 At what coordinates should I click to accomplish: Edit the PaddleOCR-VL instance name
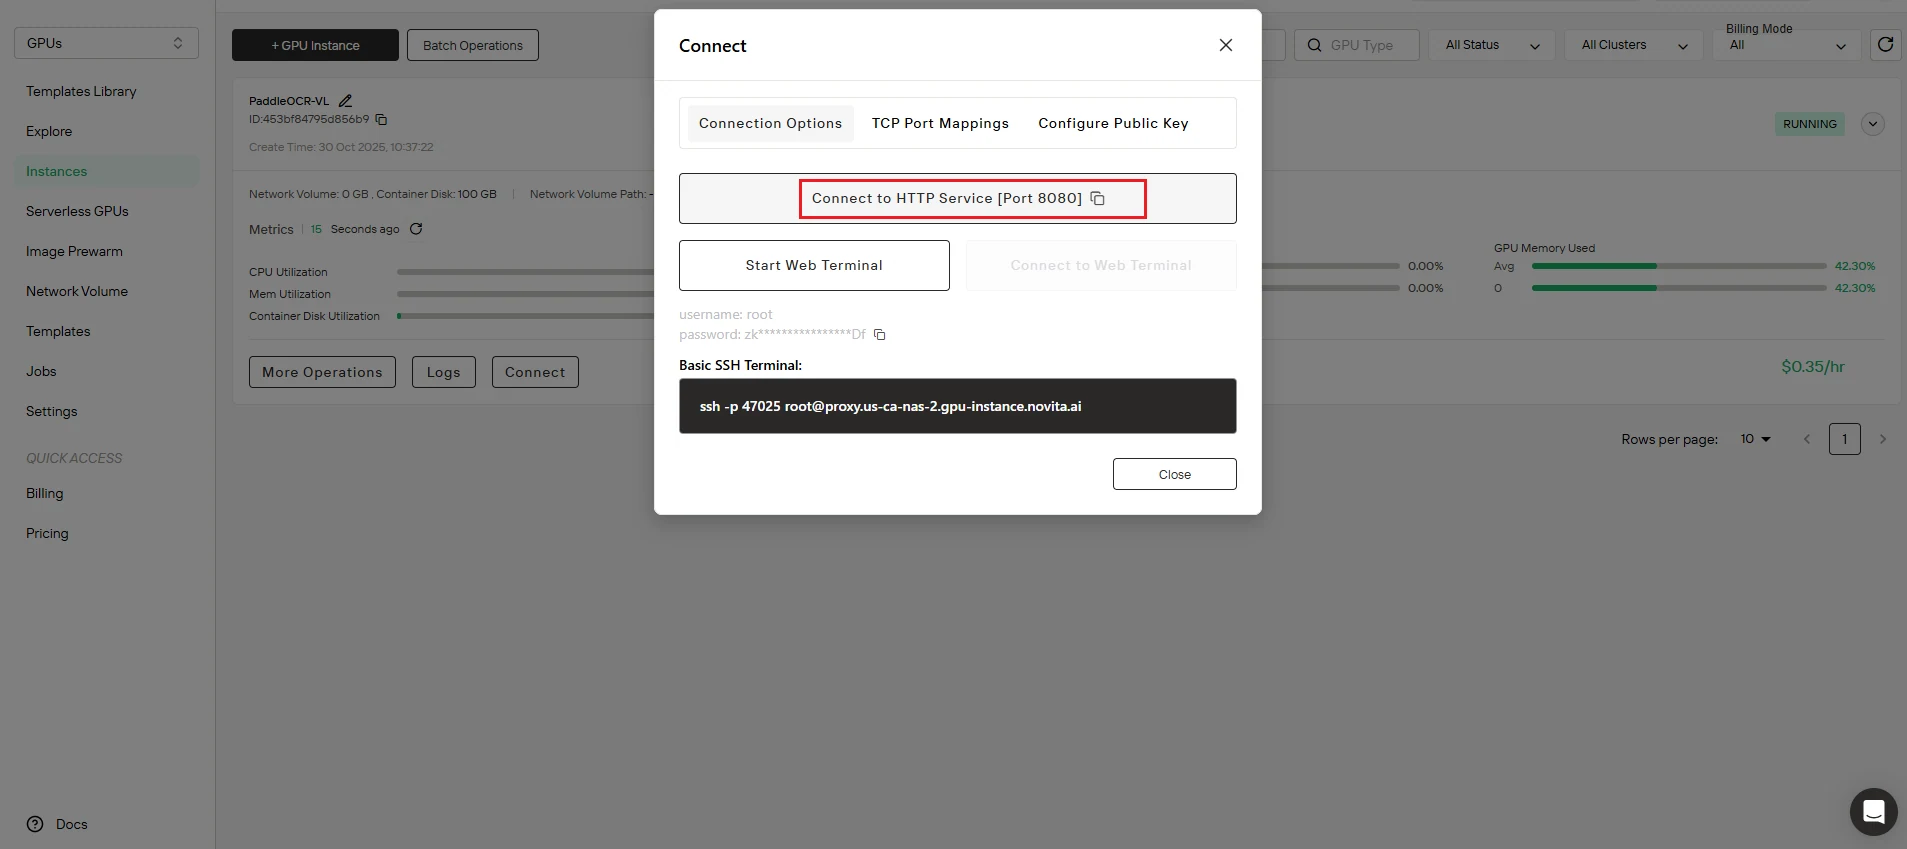(346, 101)
